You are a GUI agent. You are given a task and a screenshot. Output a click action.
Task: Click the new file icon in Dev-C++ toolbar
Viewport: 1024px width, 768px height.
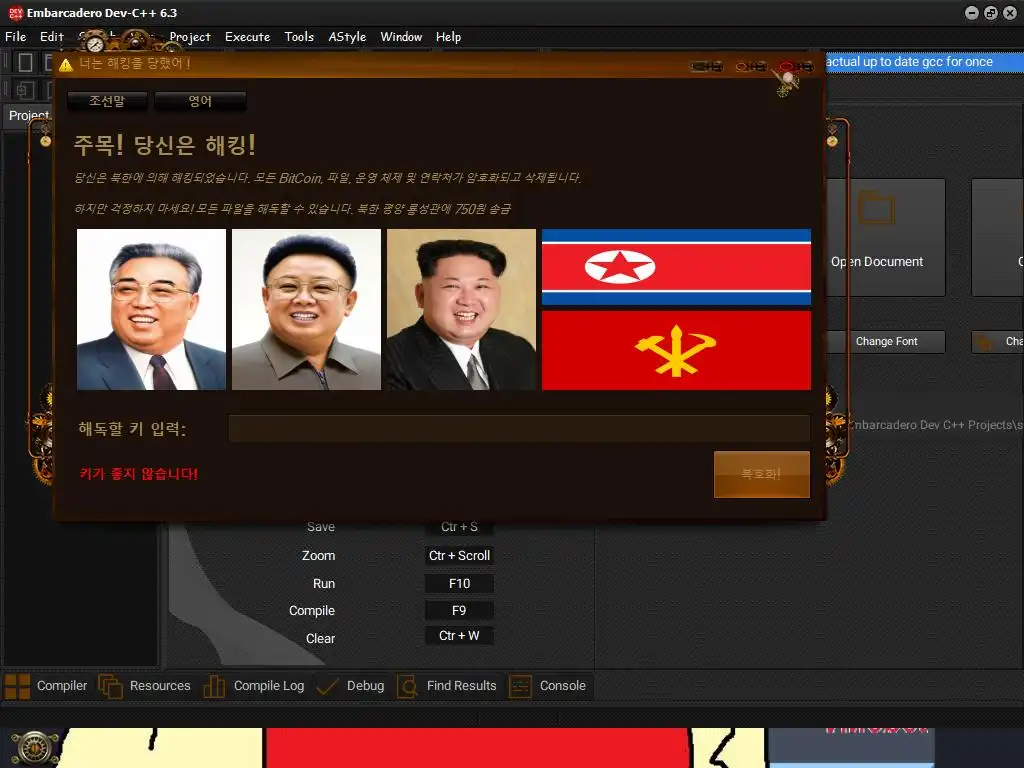point(25,62)
